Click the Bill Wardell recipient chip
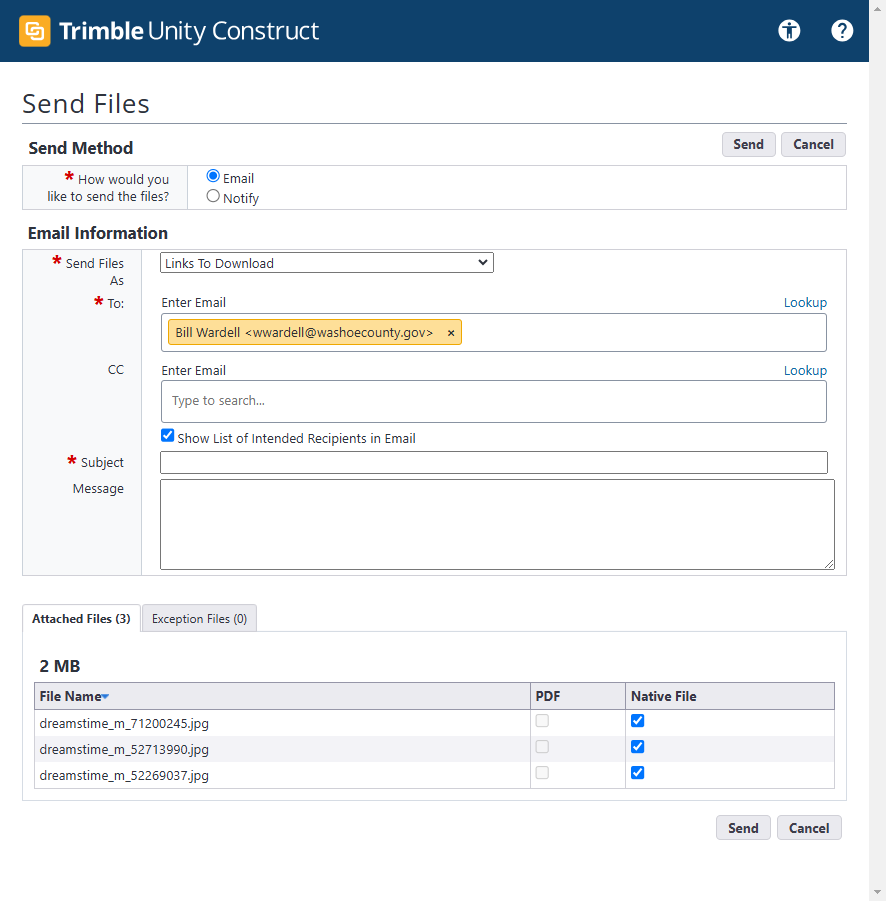This screenshot has height=901, width=886. coord(315,332)
